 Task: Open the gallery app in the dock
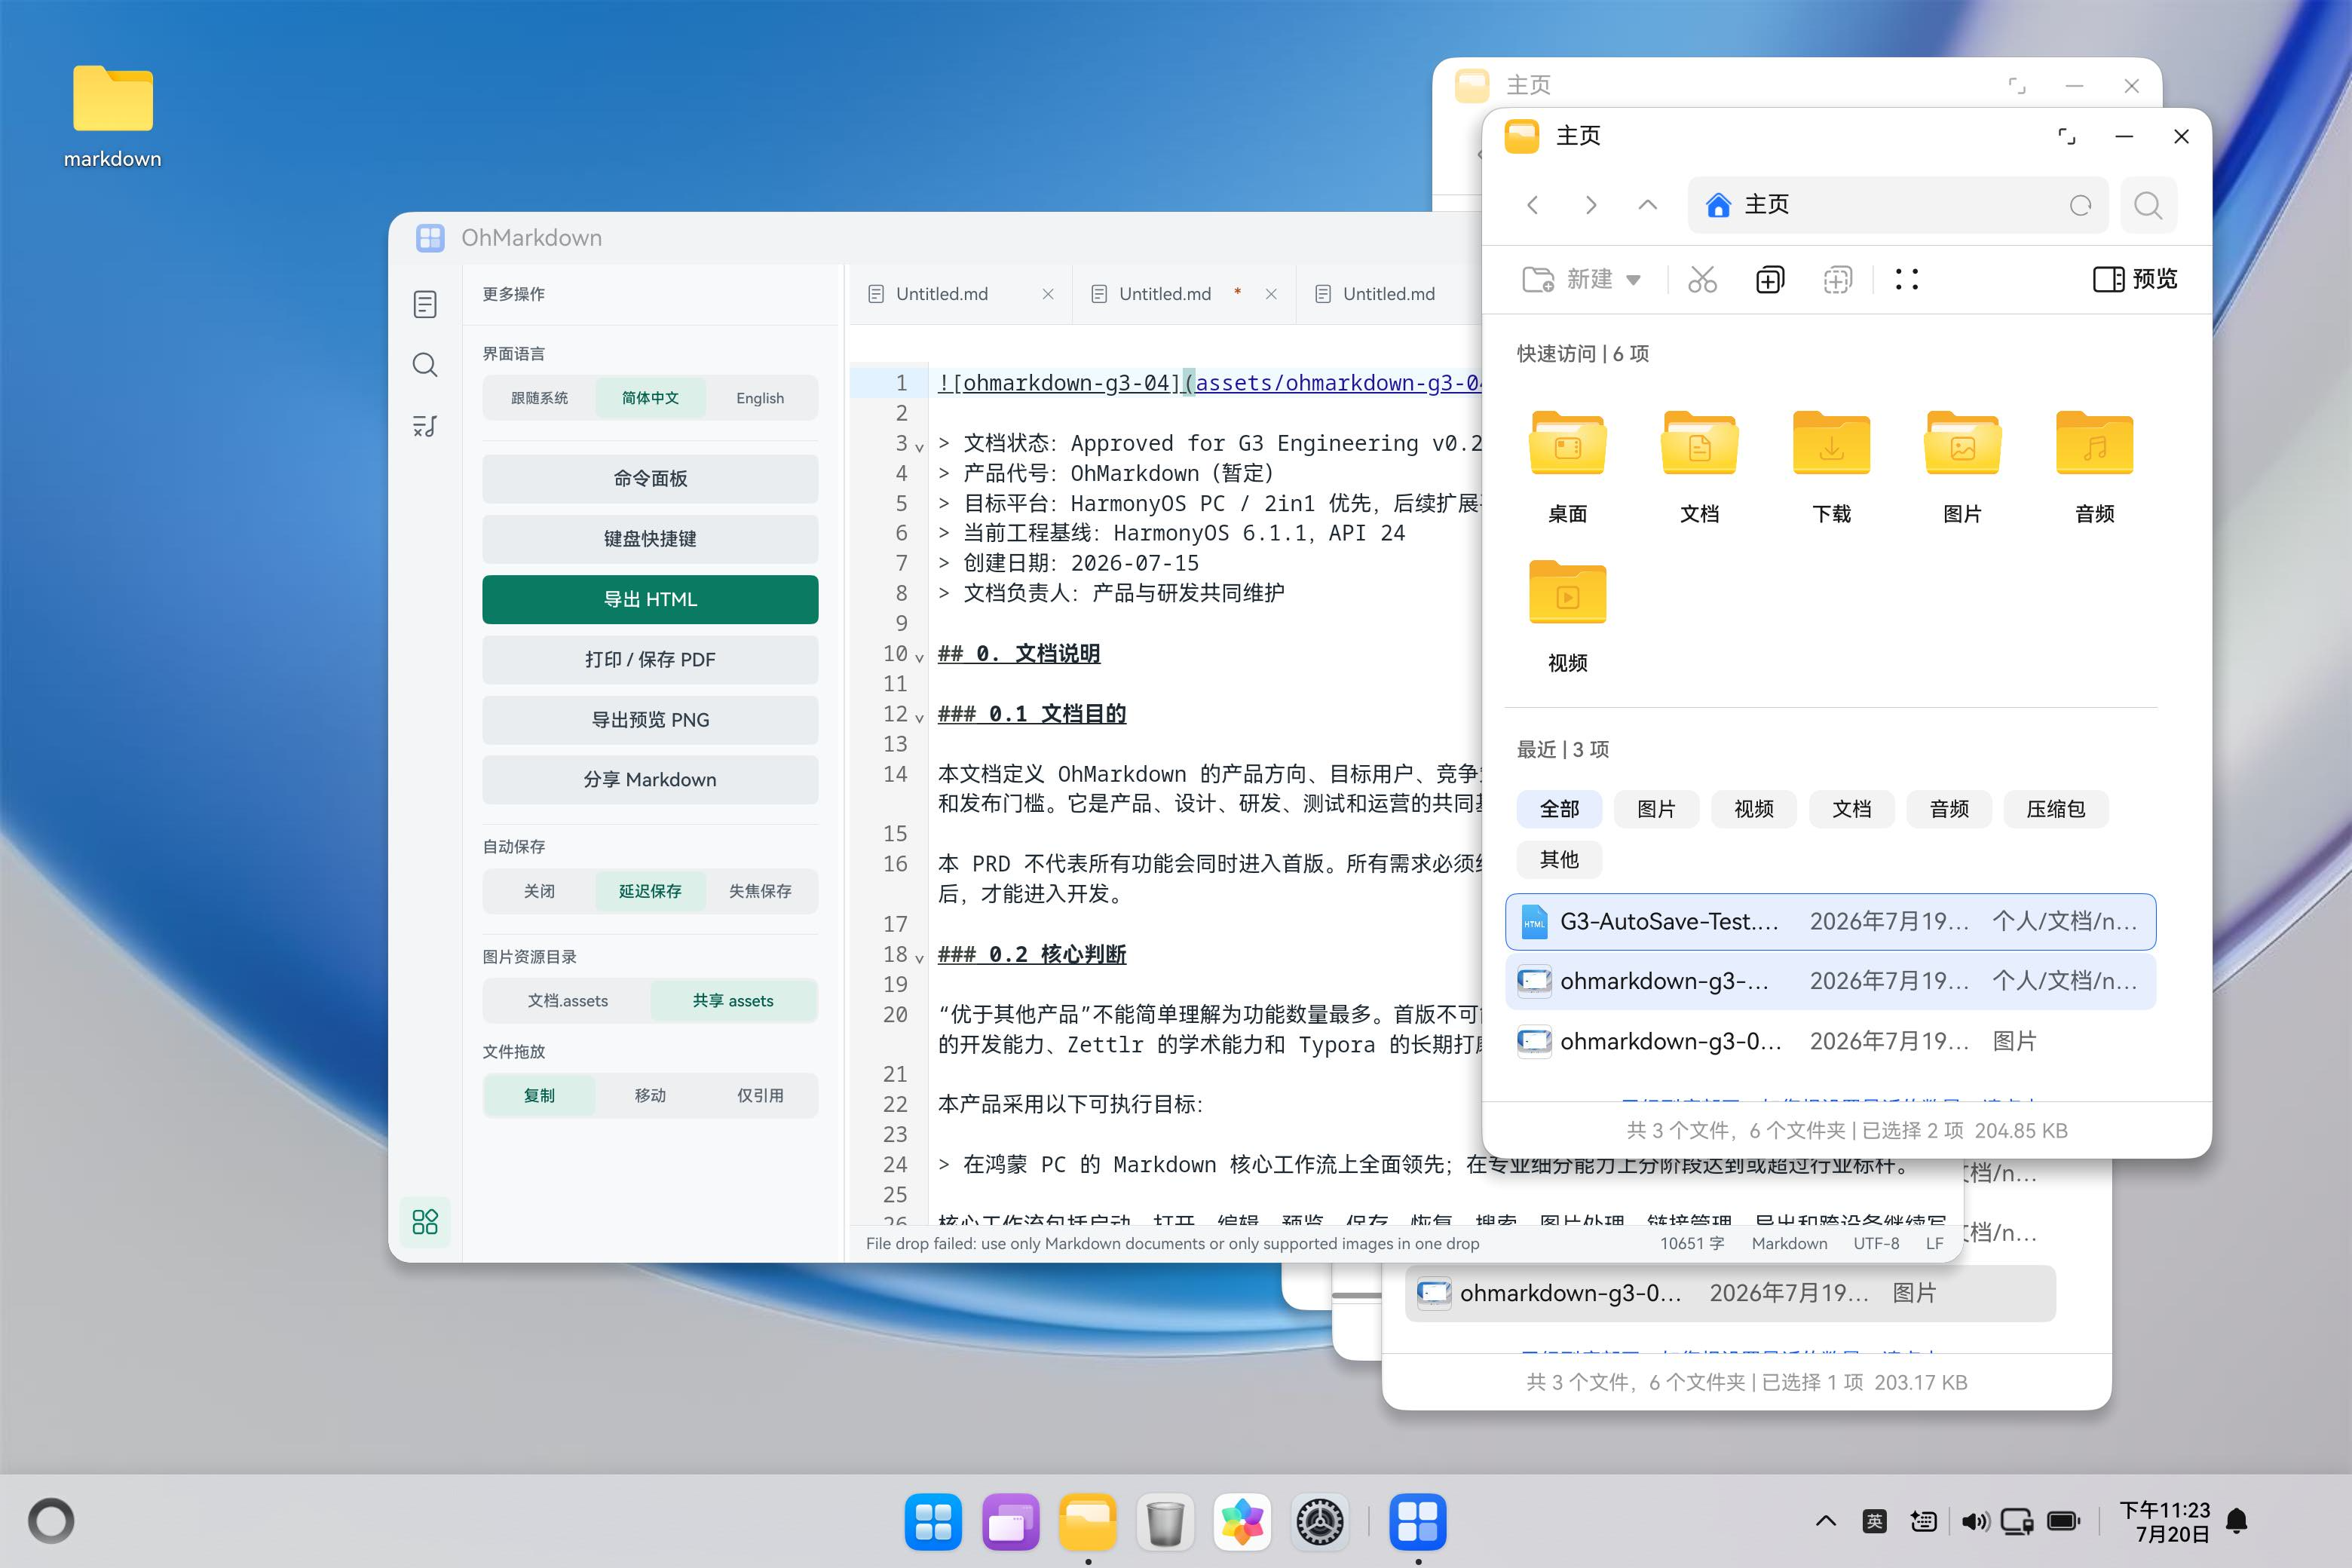coord(1243,1522)
